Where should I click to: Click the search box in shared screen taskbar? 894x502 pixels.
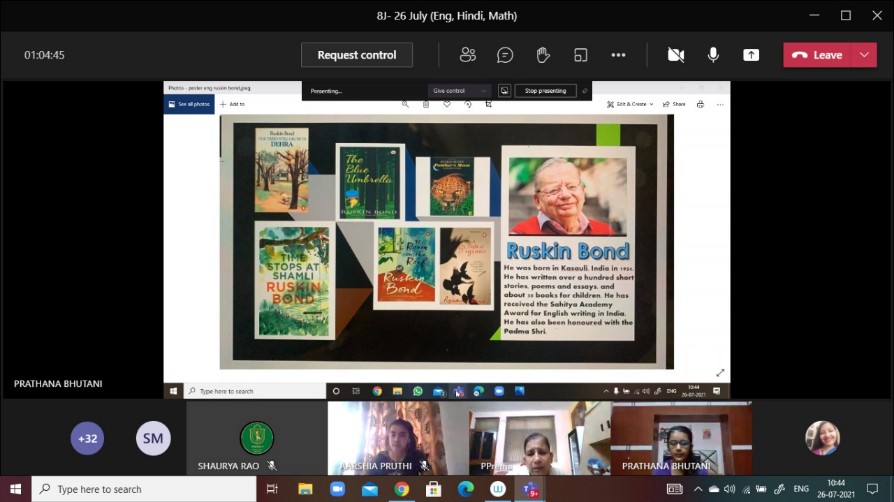[x=255, y=391]
